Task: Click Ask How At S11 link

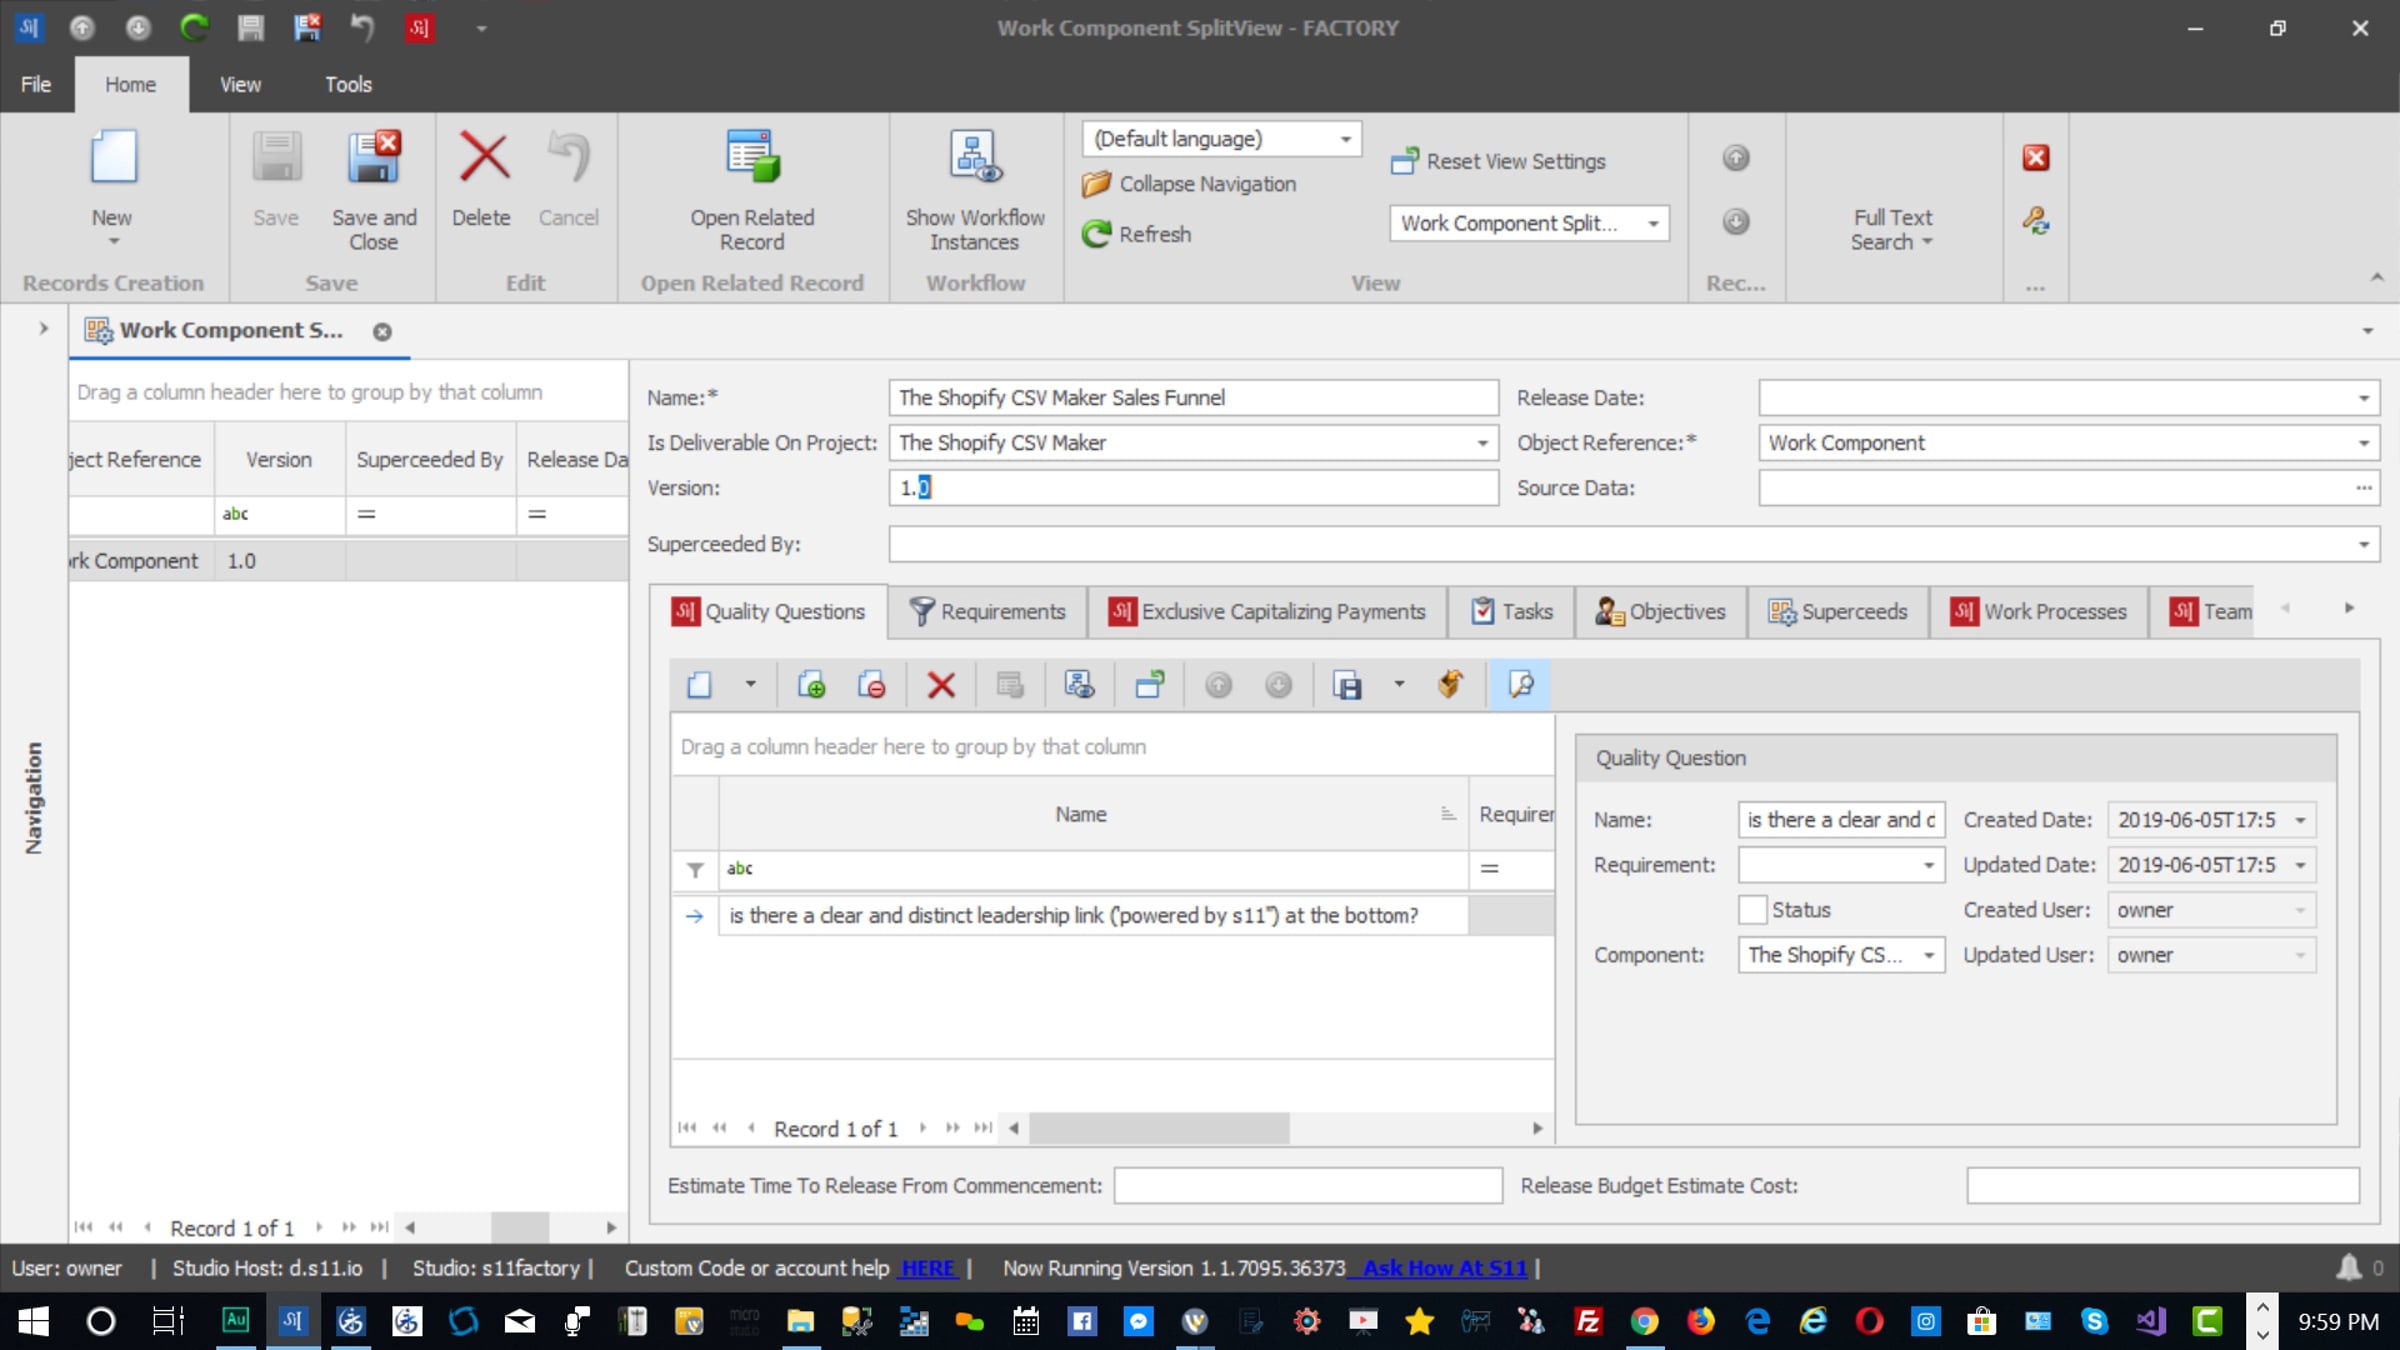Action: 1444,1268
